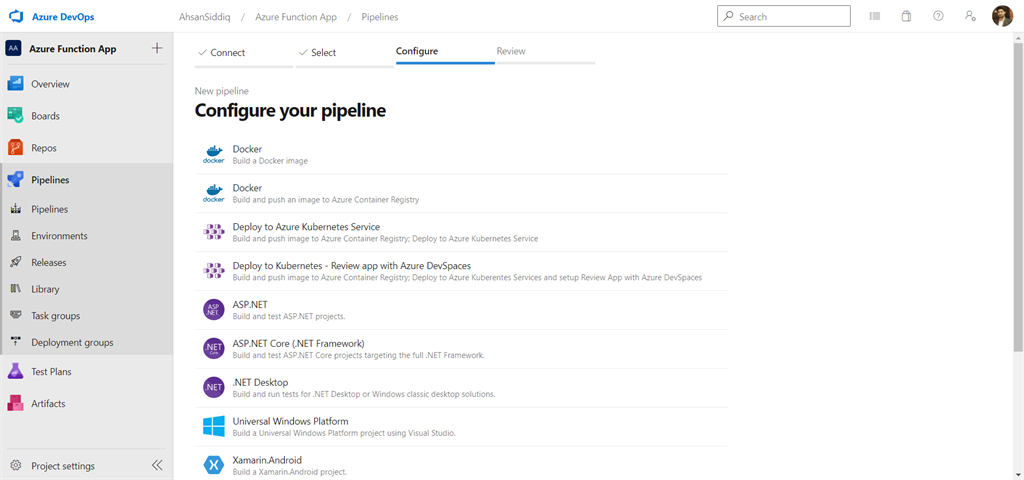Open the Pipelines sub-item icon
The height and width of the screenshot is (480, 1024).
16,210
